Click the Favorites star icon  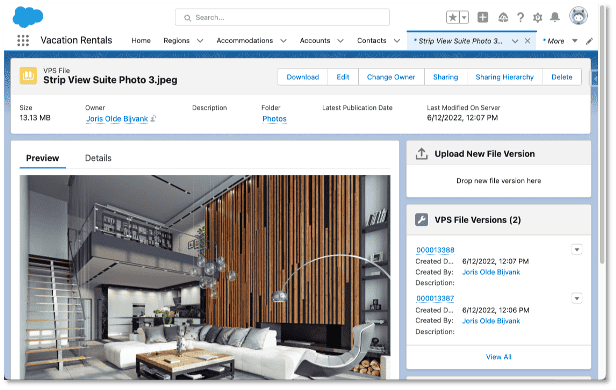pos(453,17)
